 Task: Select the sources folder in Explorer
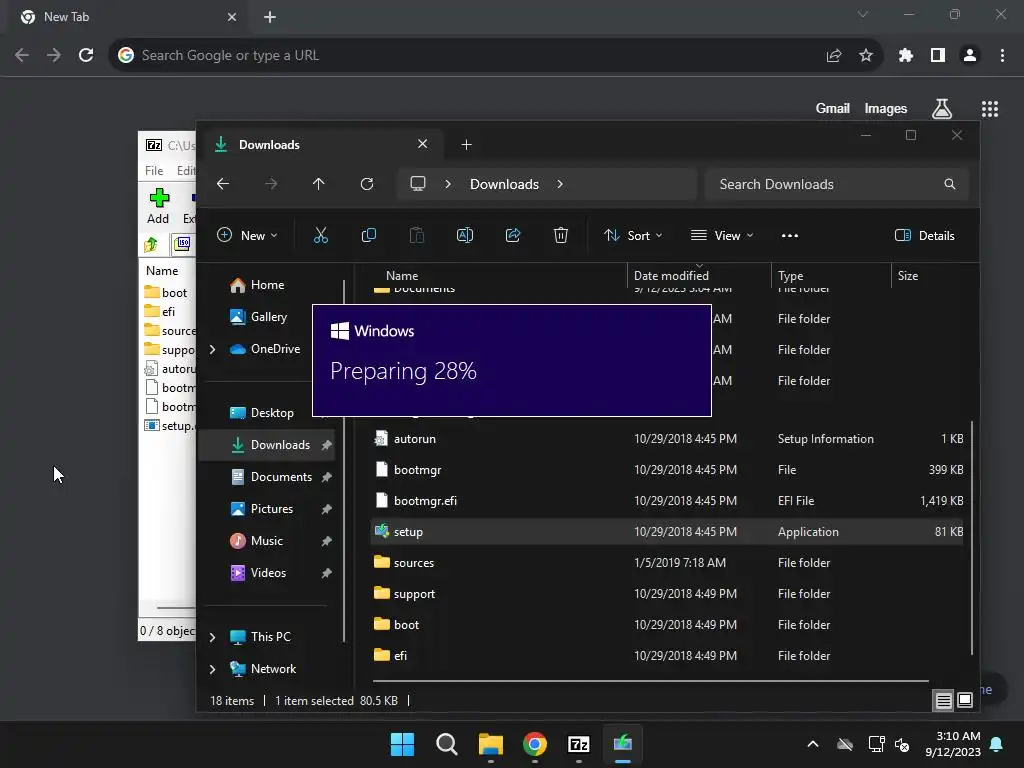coord(668,563)
